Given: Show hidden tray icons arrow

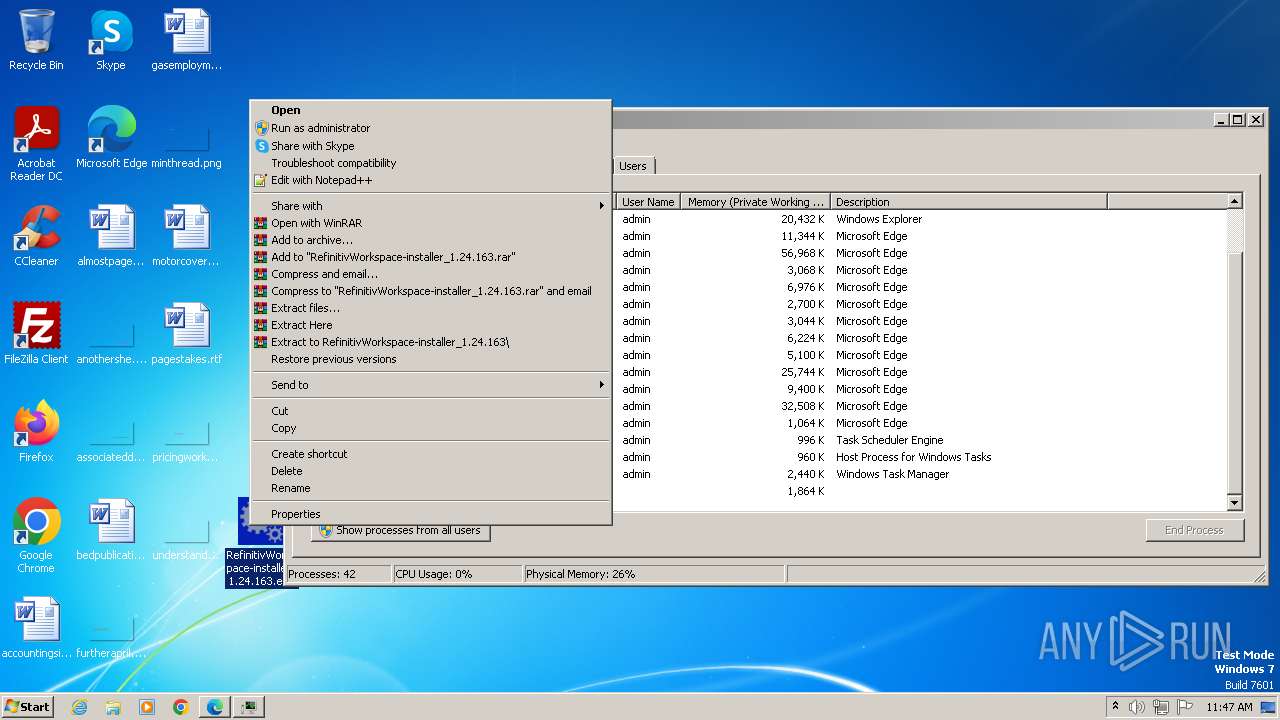Looking at the screenshot, I should coord(1116,707).
